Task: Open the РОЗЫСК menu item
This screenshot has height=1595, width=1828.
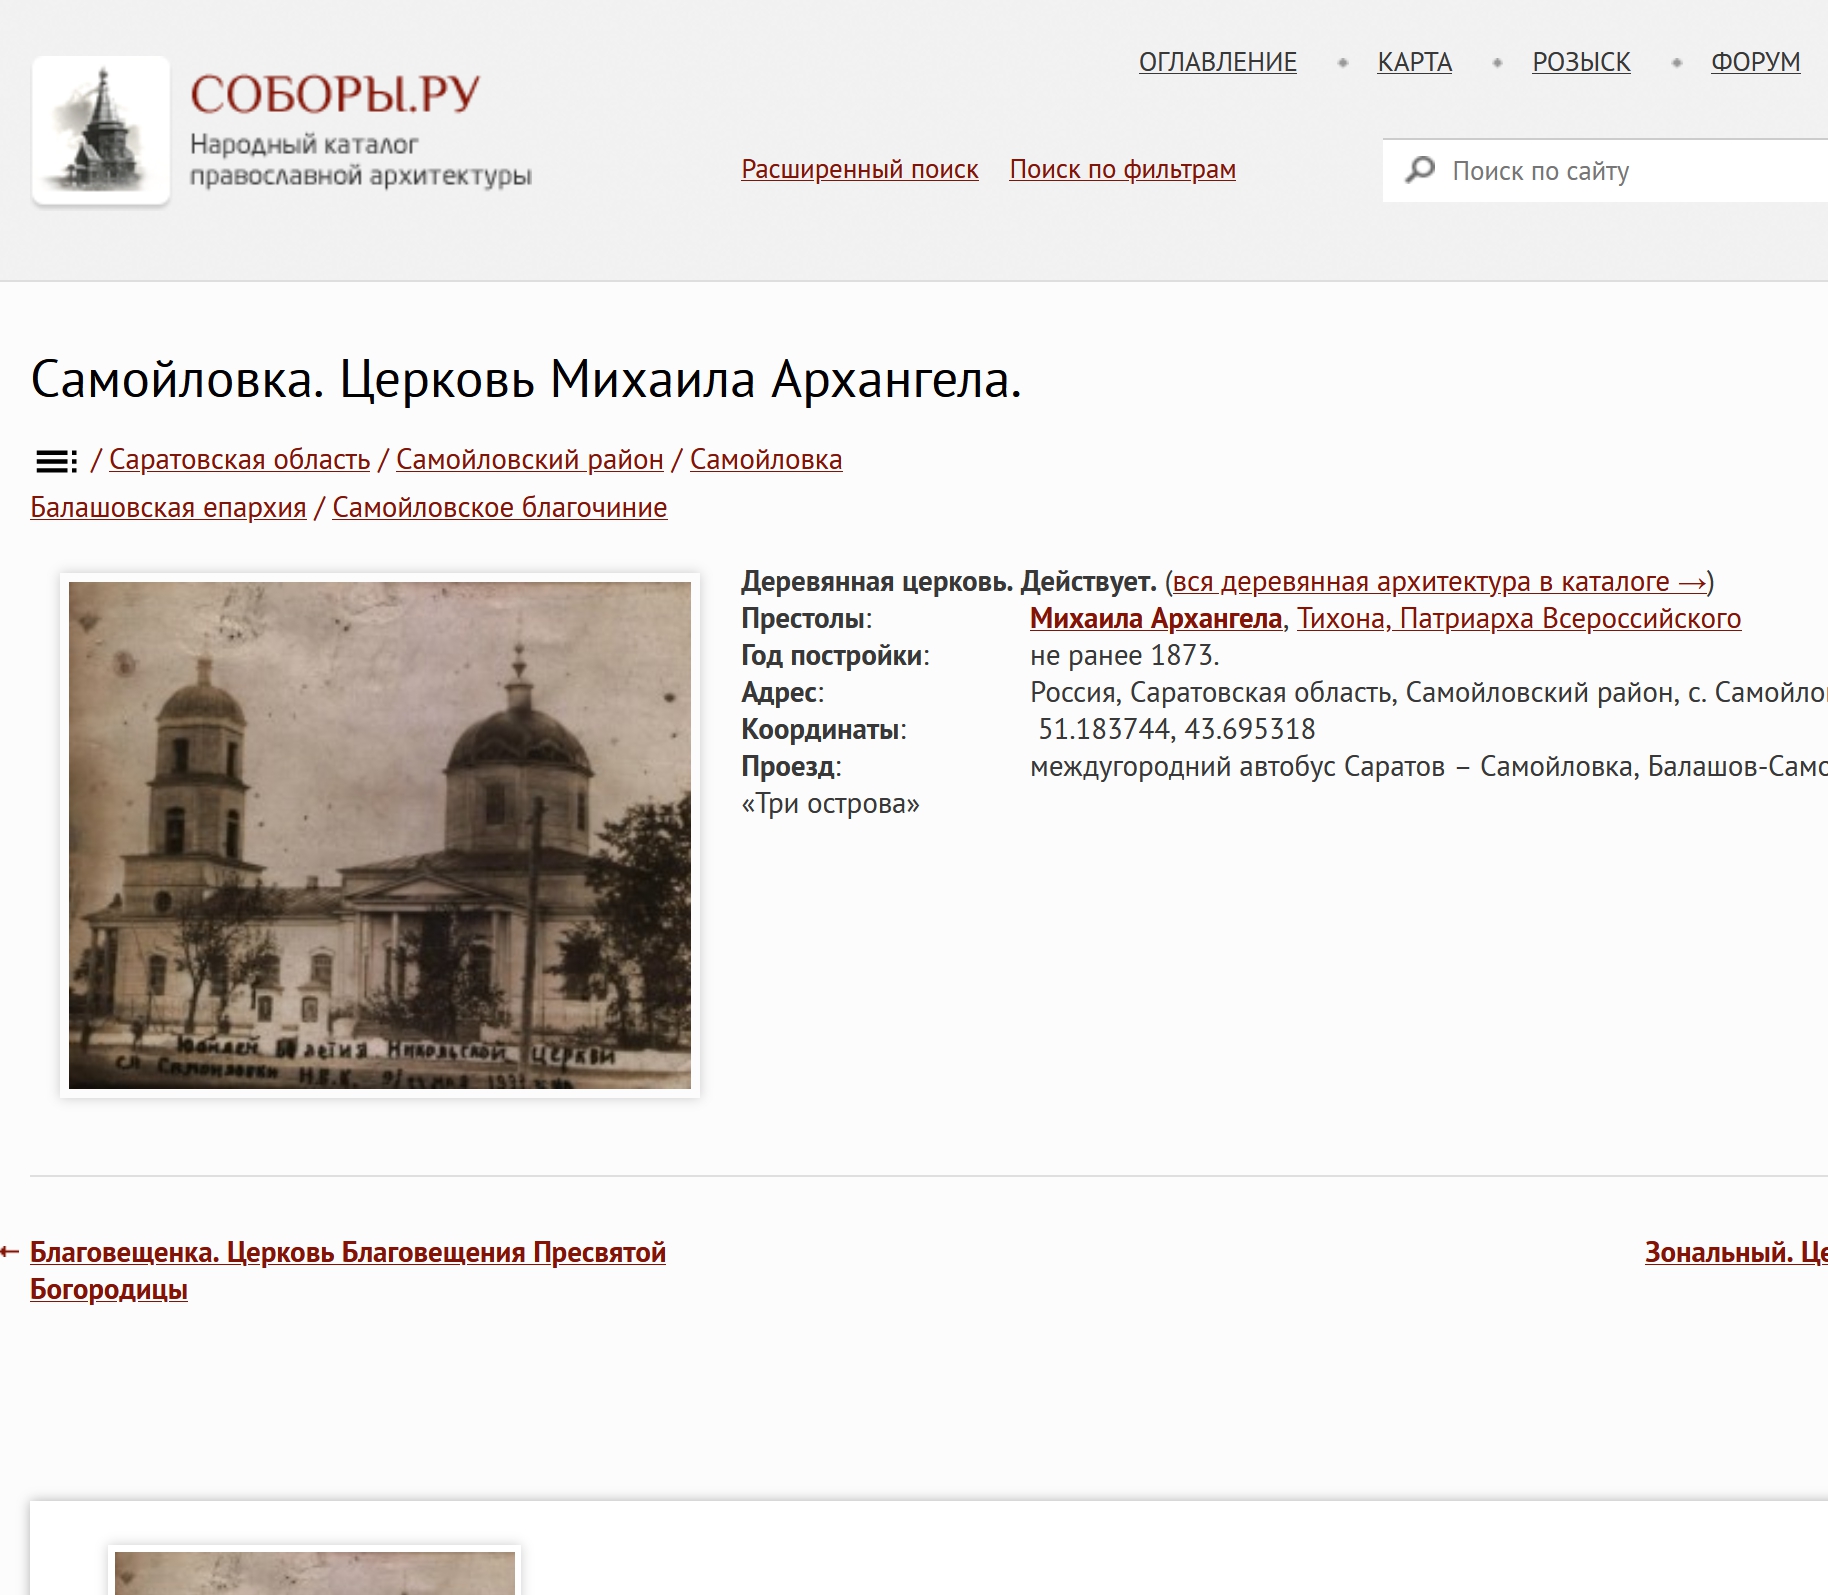Action: [1581, 62]
